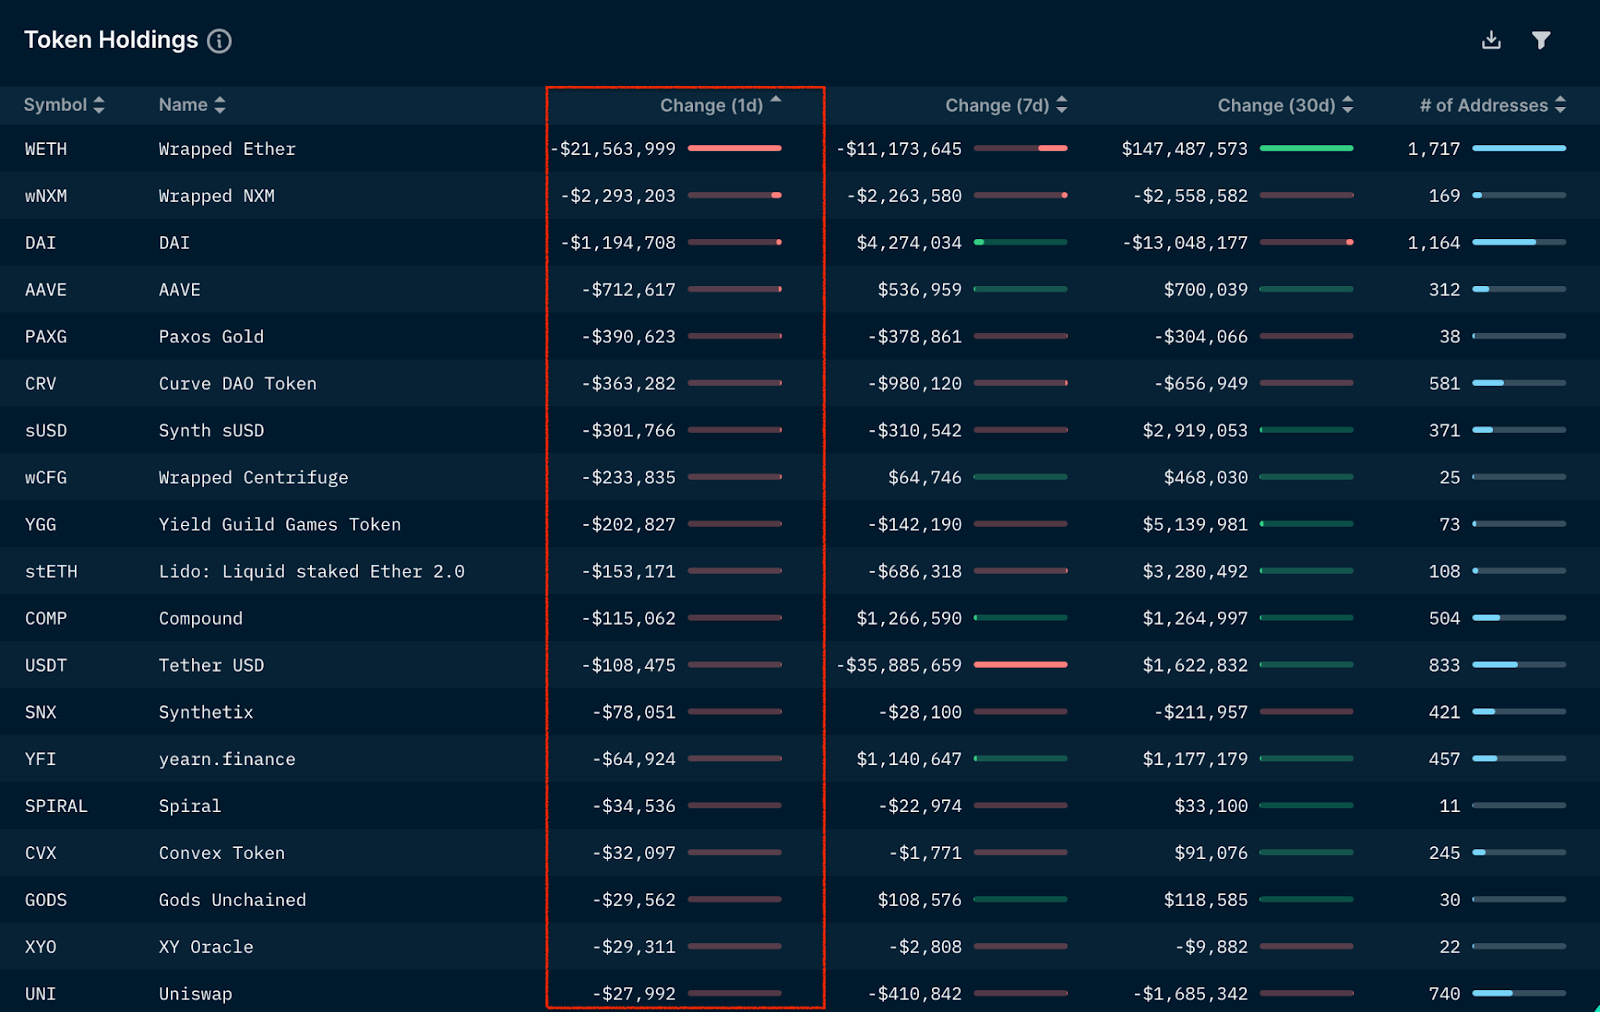Click WETH 7d change value -$11,173,645
The image size is (1600, 1012).
pyautogui.click(x=899, y=149)
